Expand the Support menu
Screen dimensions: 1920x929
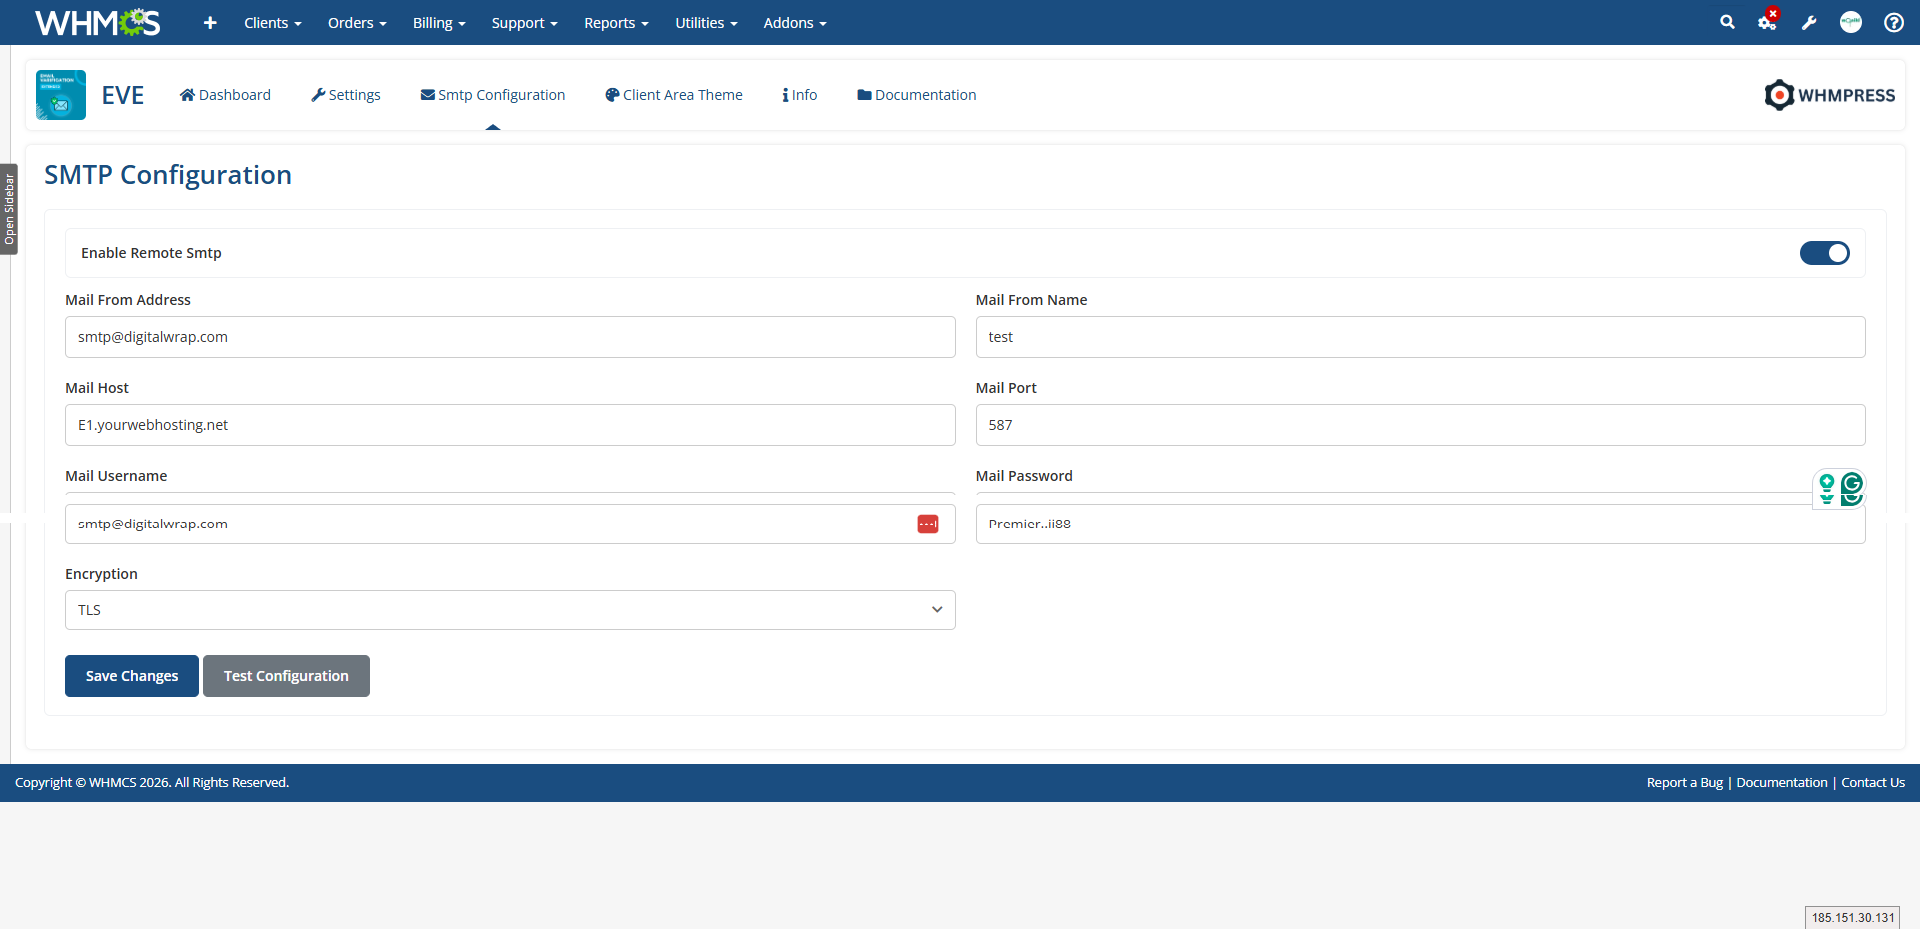click(524, 22)
